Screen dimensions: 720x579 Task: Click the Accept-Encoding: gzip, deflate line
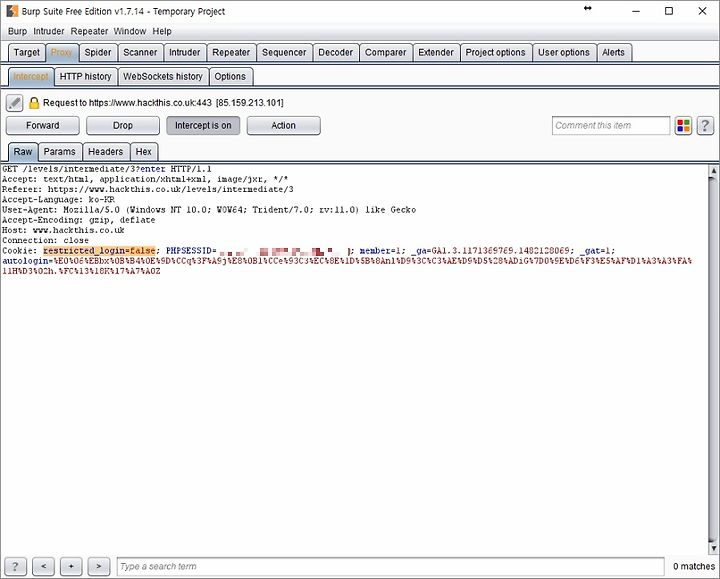click(79, 220)
